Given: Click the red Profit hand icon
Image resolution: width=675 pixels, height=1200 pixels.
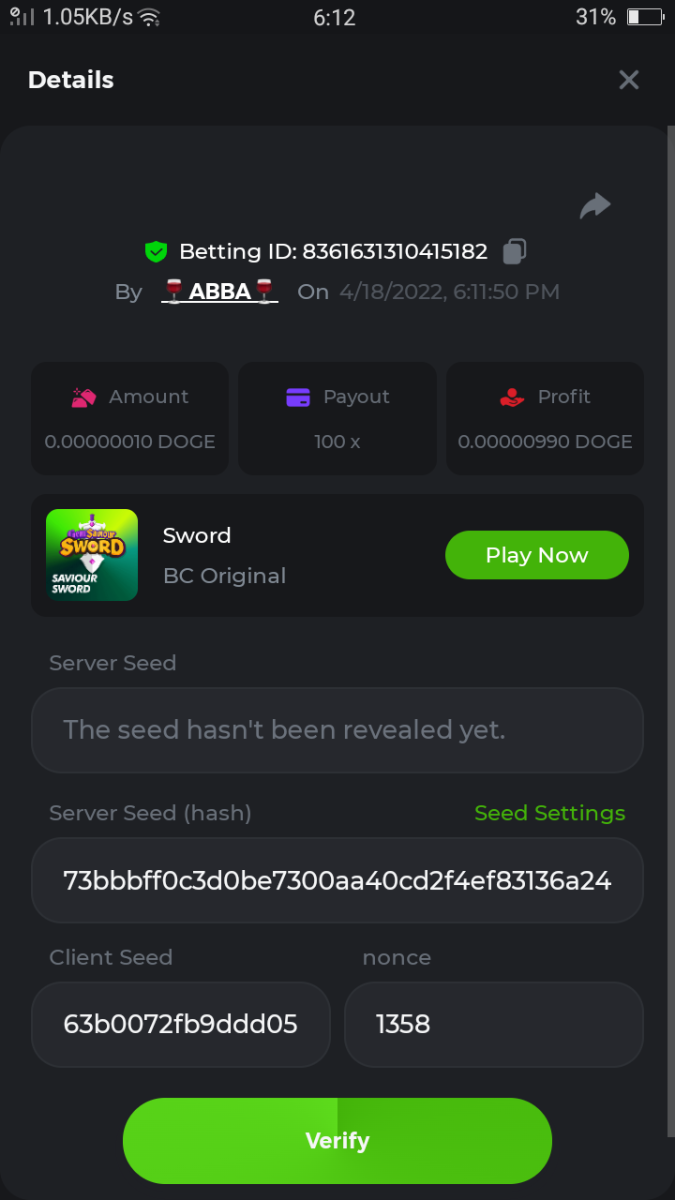Looking at the screenshot, I should pos(512,397).
